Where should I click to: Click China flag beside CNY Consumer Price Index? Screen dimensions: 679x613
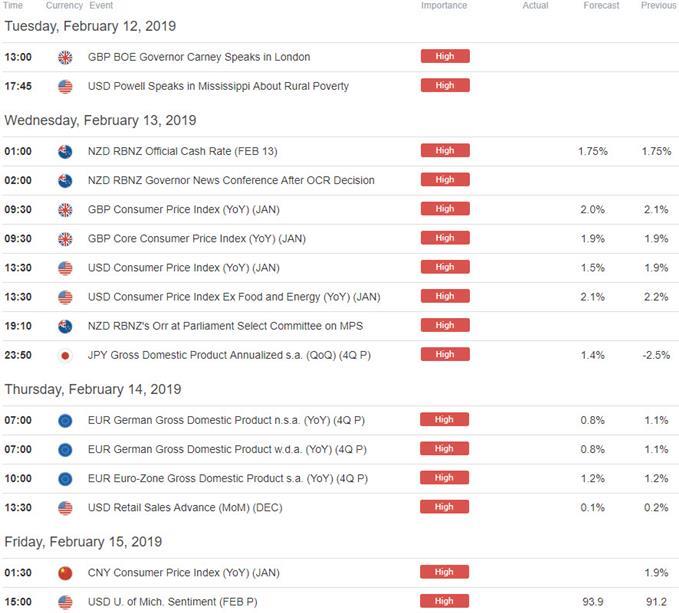pyautogui.click(x=66, y=573)
